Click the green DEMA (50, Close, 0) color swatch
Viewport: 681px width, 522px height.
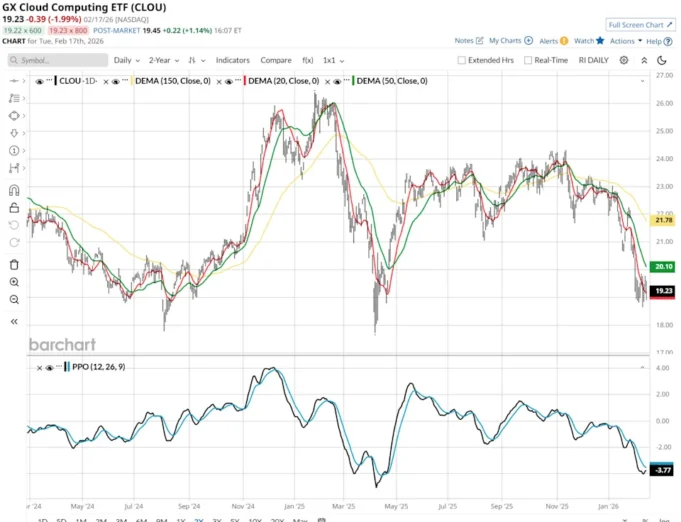[354, 80]
